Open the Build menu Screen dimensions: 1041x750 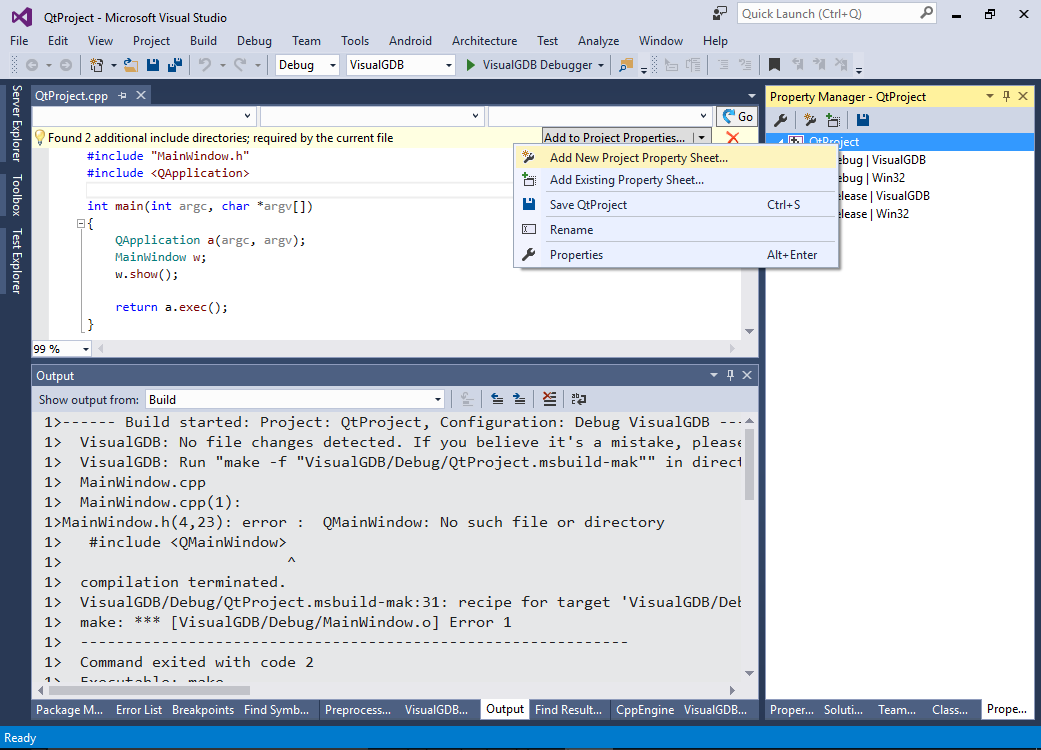click(x=203, y=41)
